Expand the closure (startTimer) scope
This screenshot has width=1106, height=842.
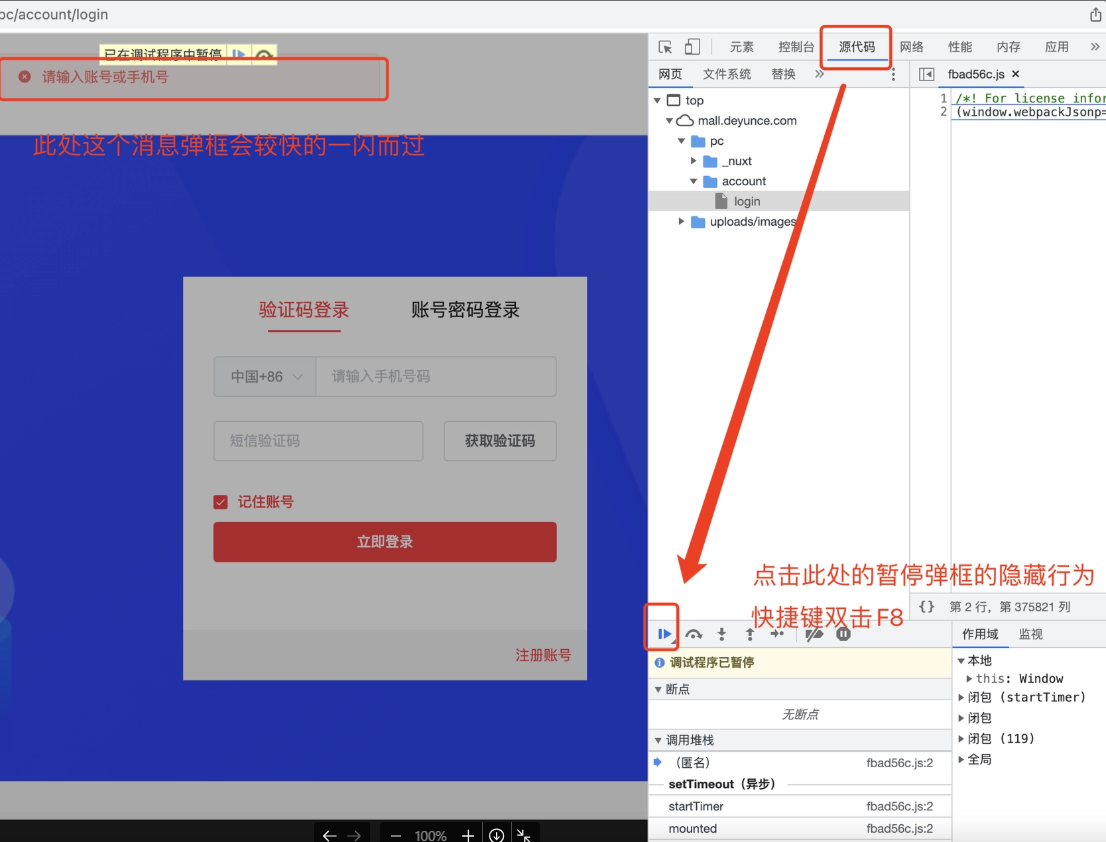961,697
